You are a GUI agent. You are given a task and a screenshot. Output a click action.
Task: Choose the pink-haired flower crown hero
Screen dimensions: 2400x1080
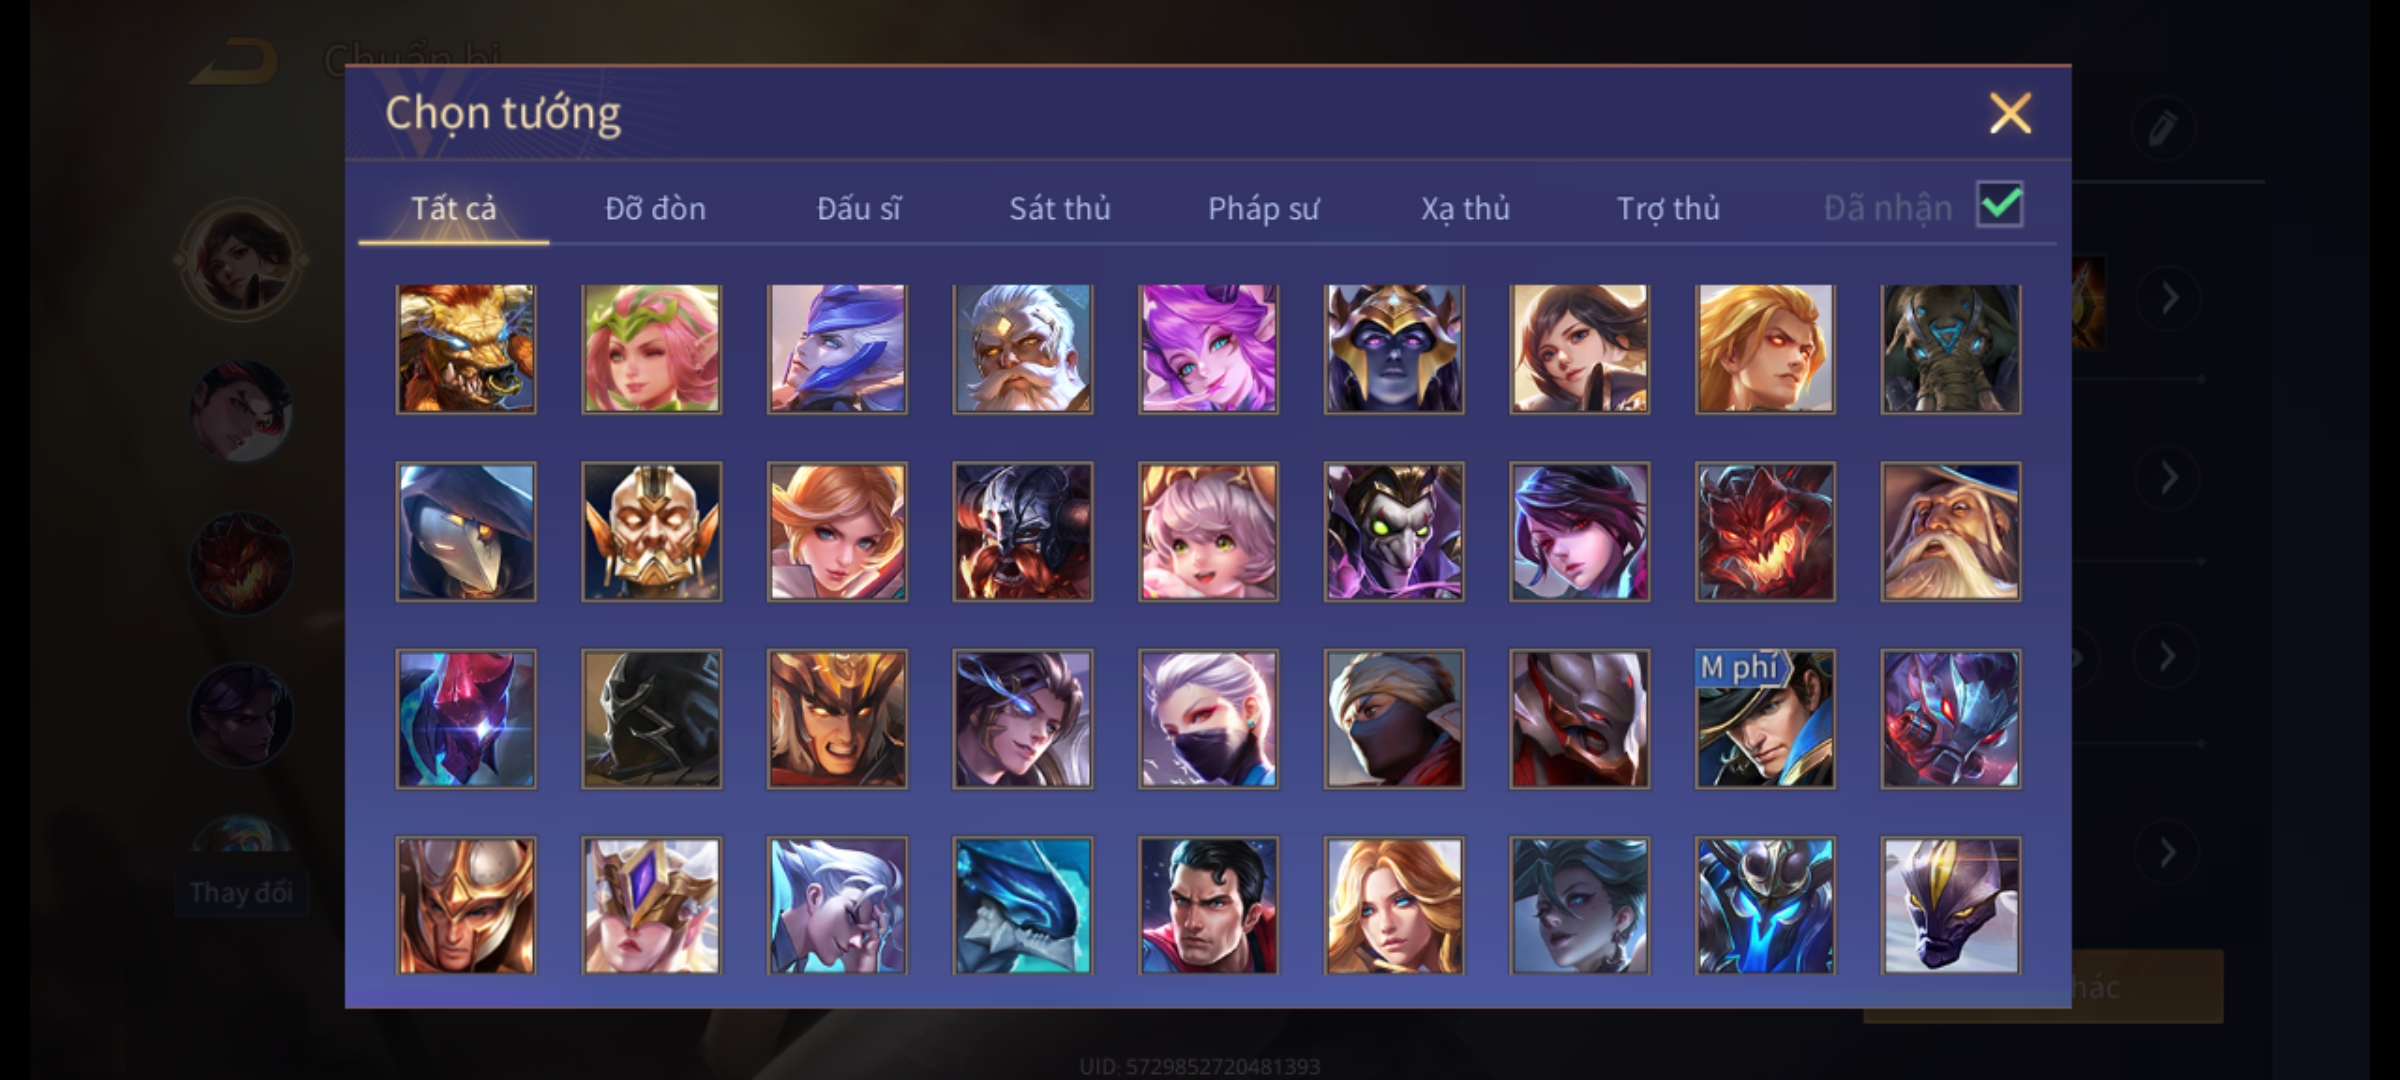point(651,349)
